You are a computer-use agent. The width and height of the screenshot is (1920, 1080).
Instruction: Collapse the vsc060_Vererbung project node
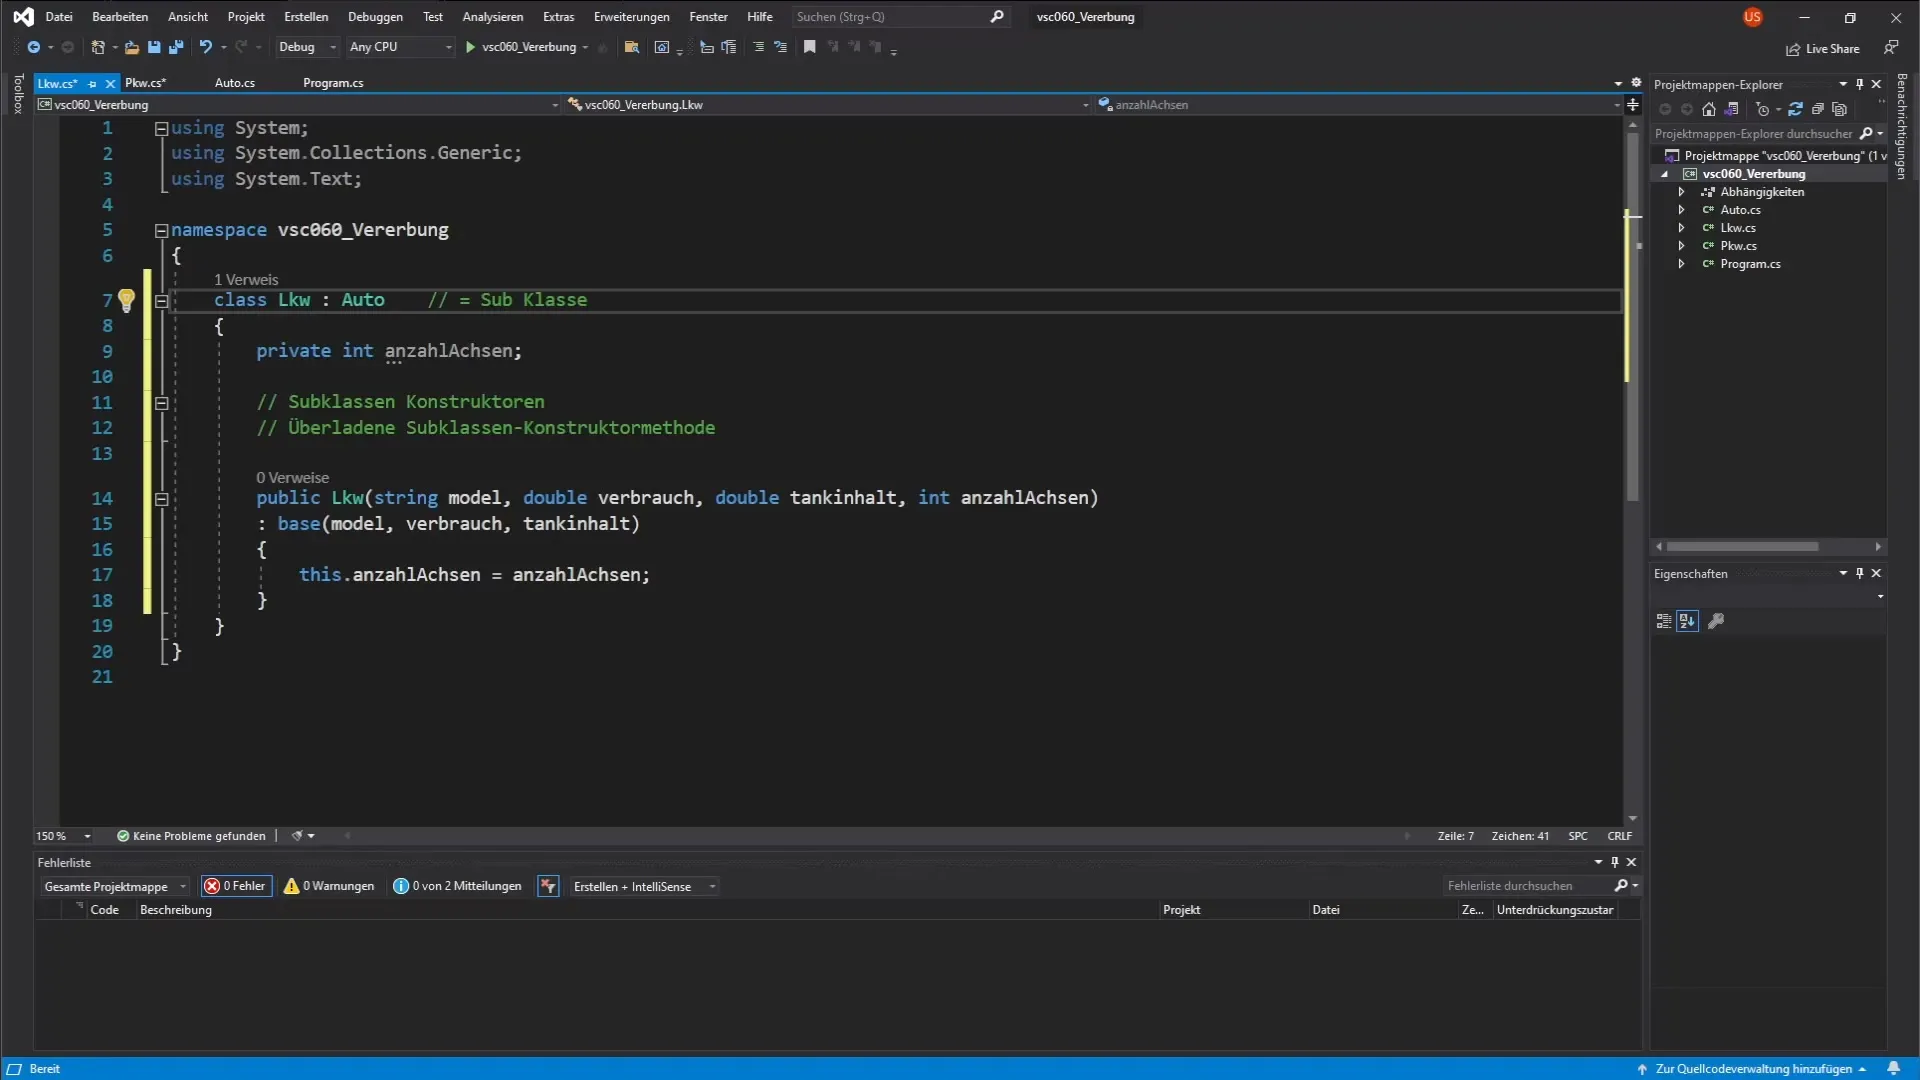click(1665, 174)
